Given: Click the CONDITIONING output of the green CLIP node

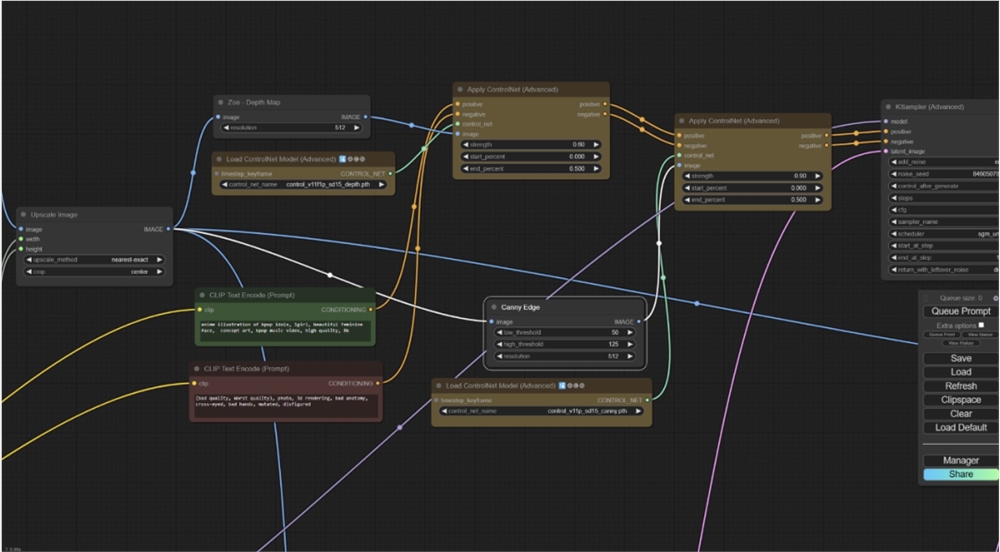Looking at the screenshot, I should [x=371, y=309].
